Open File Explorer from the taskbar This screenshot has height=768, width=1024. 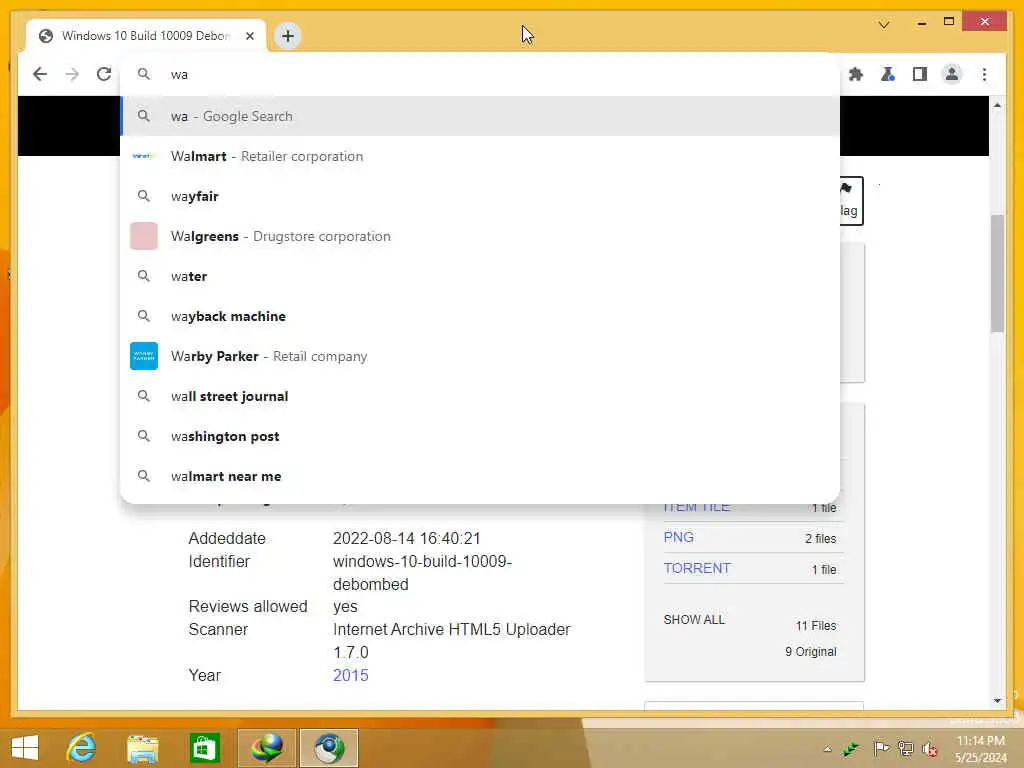pyautogui.click(x=143, y=748)
